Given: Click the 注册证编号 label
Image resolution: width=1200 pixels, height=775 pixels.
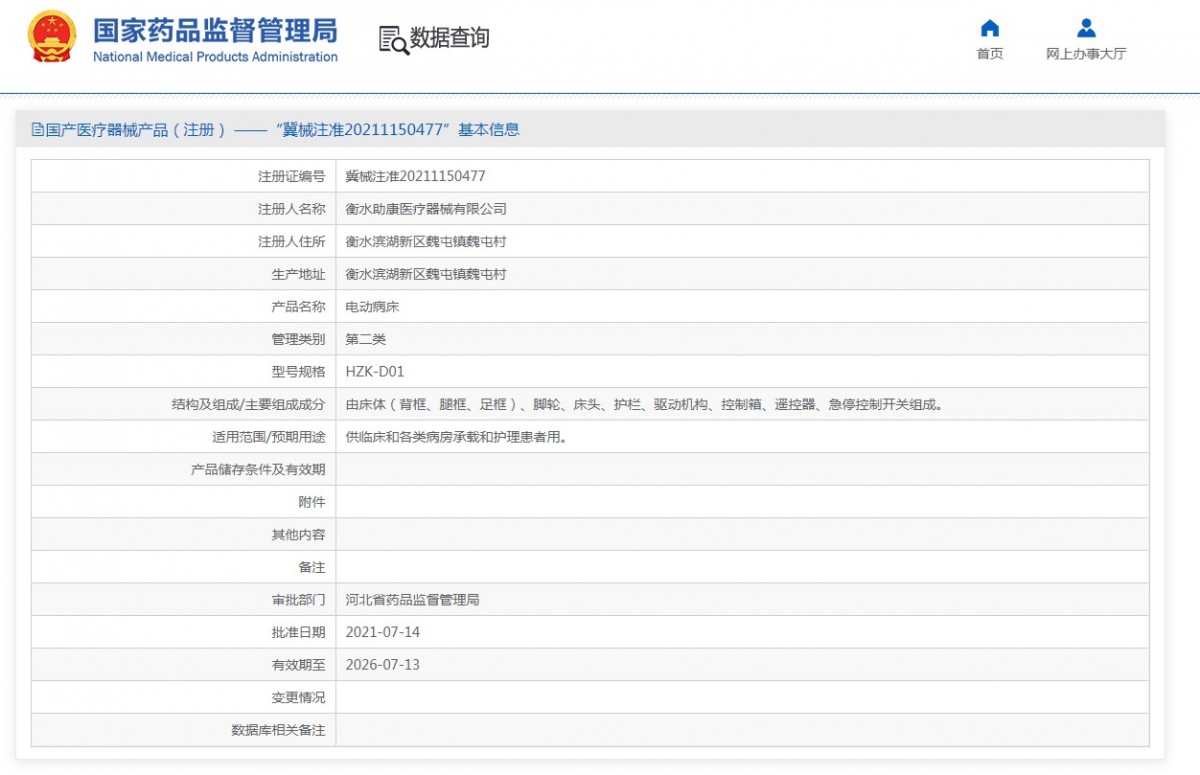Looking at the screenshot, I should (291, 176).
